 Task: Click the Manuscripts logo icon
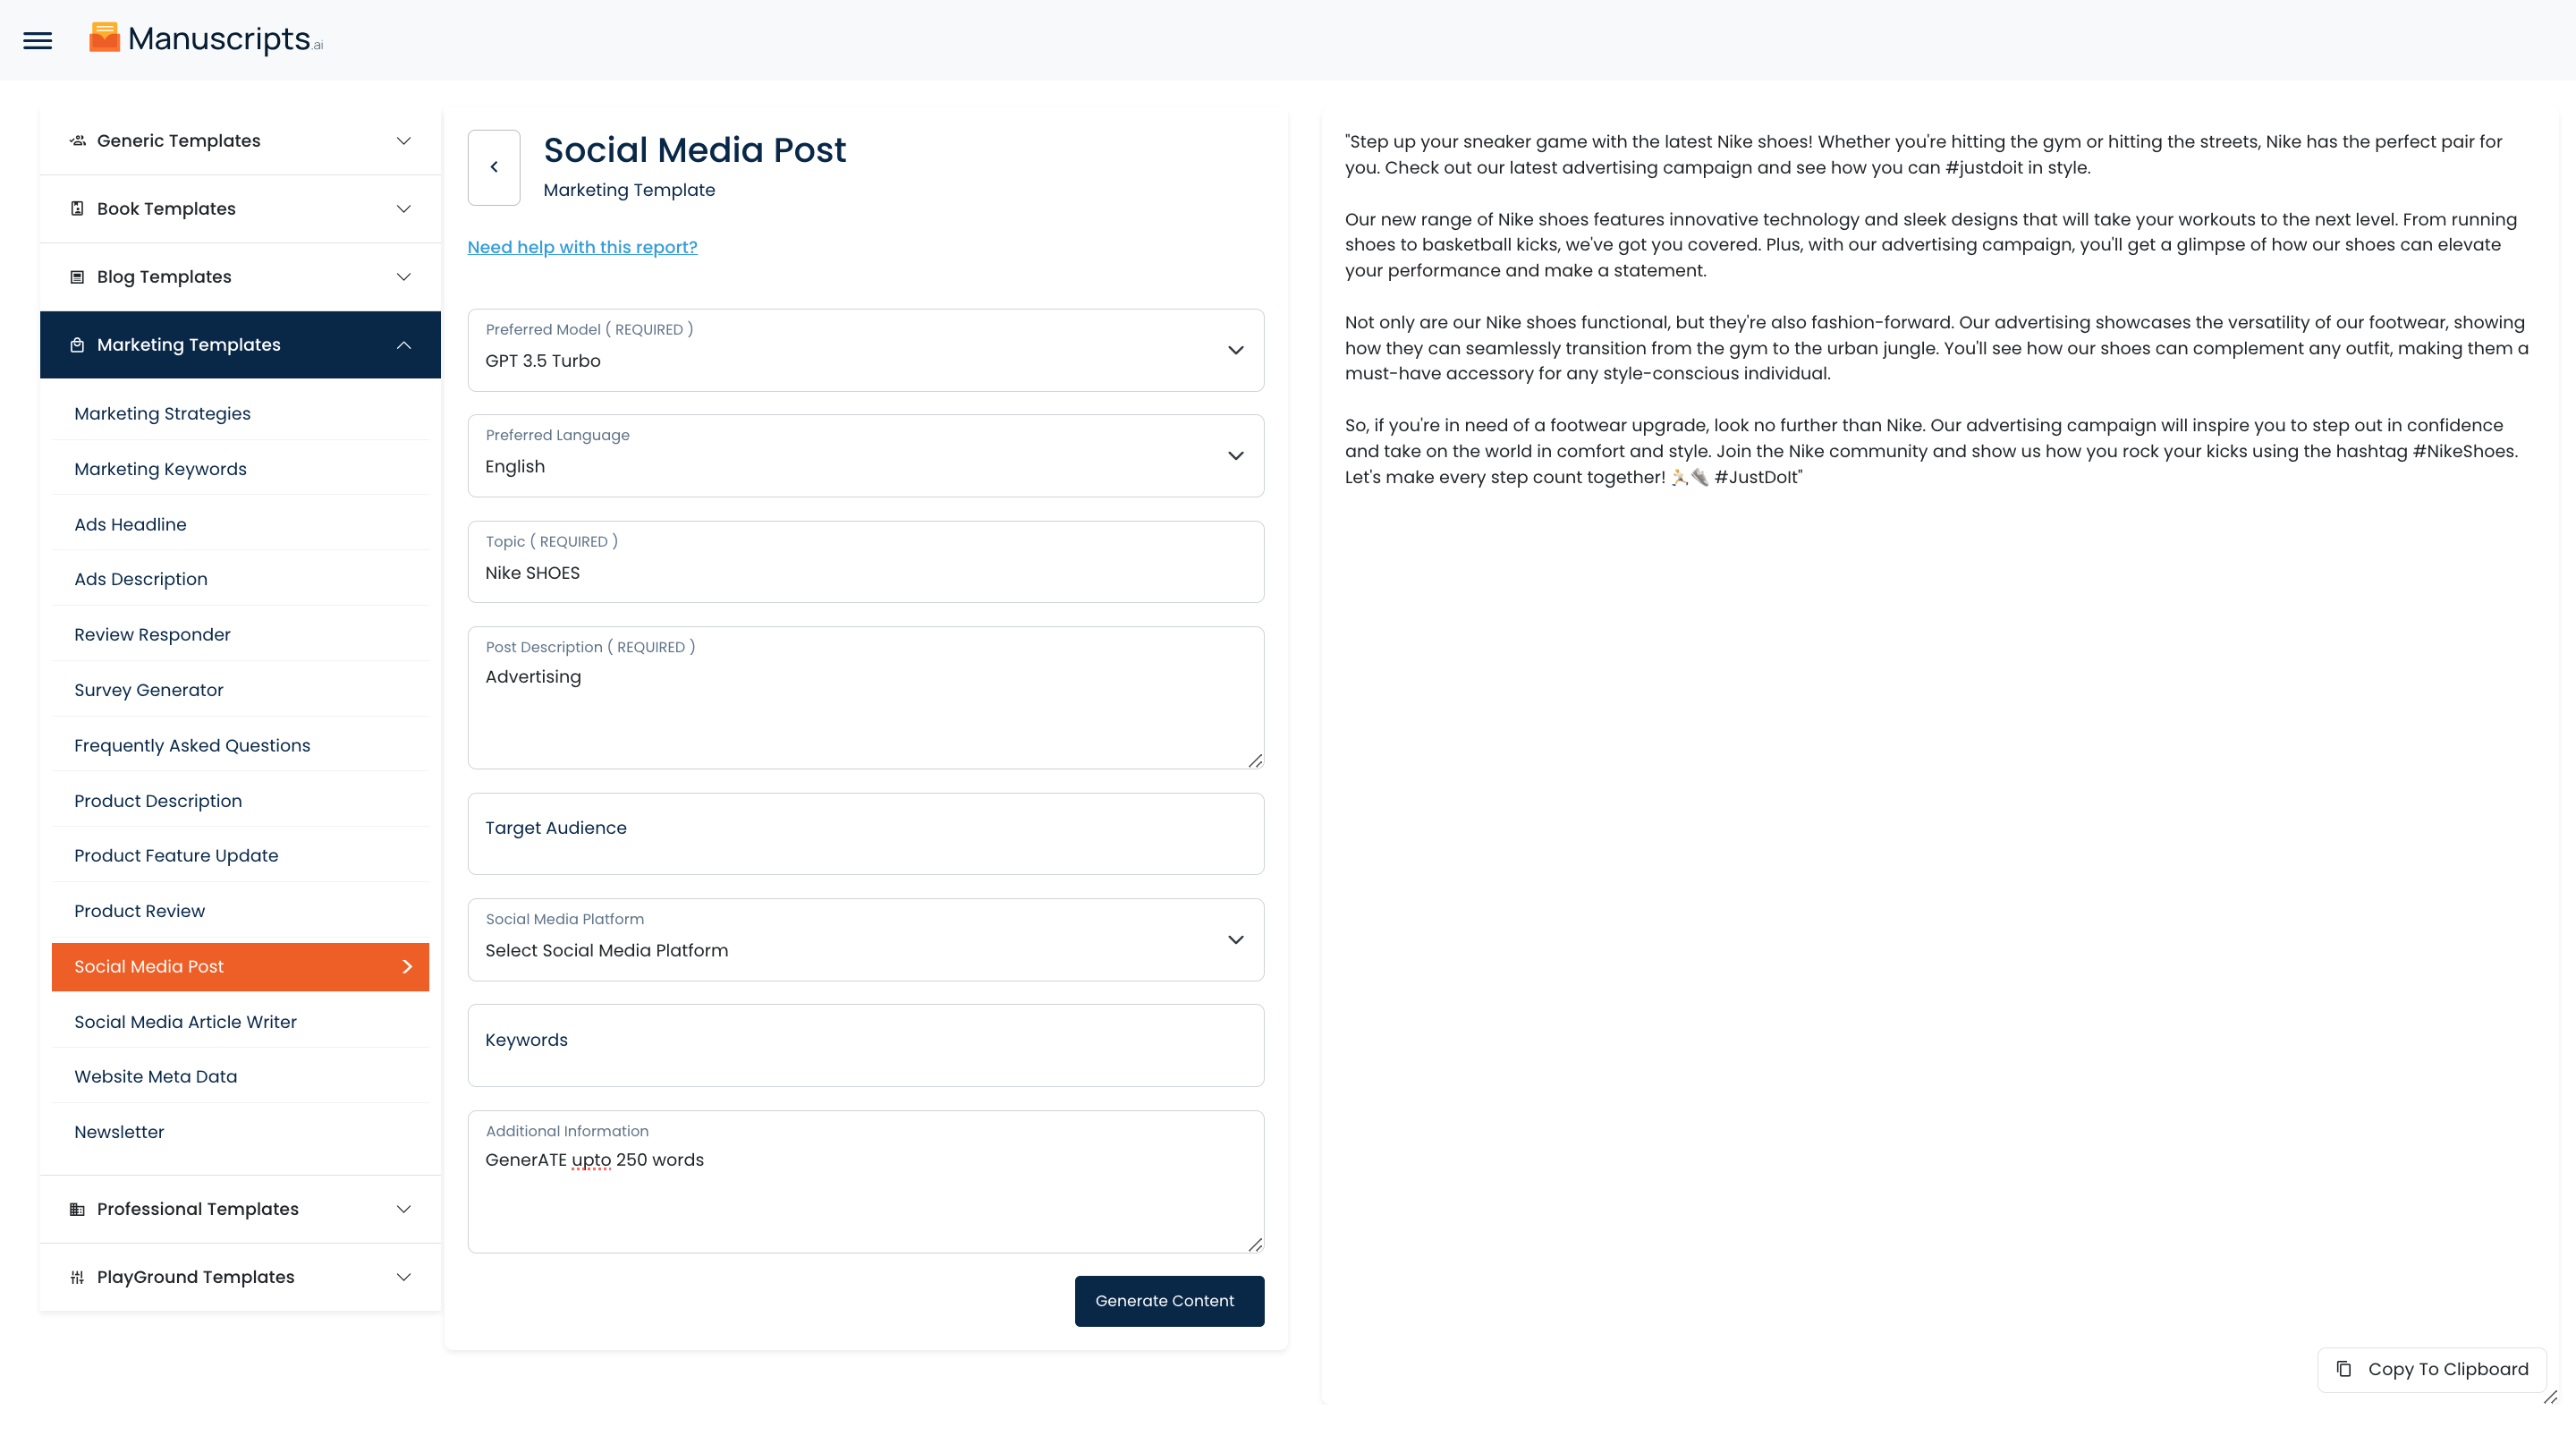click(x=104, y=38)
